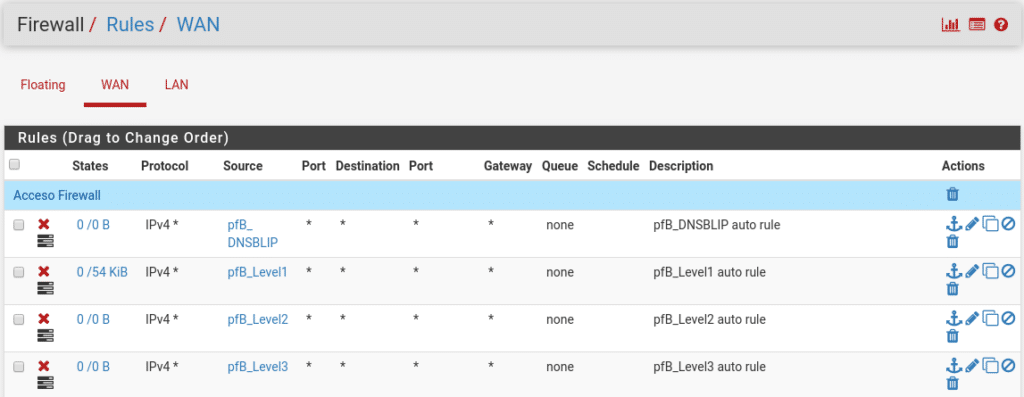Click the red block X on pfB_Level2 row

point(44,319)
